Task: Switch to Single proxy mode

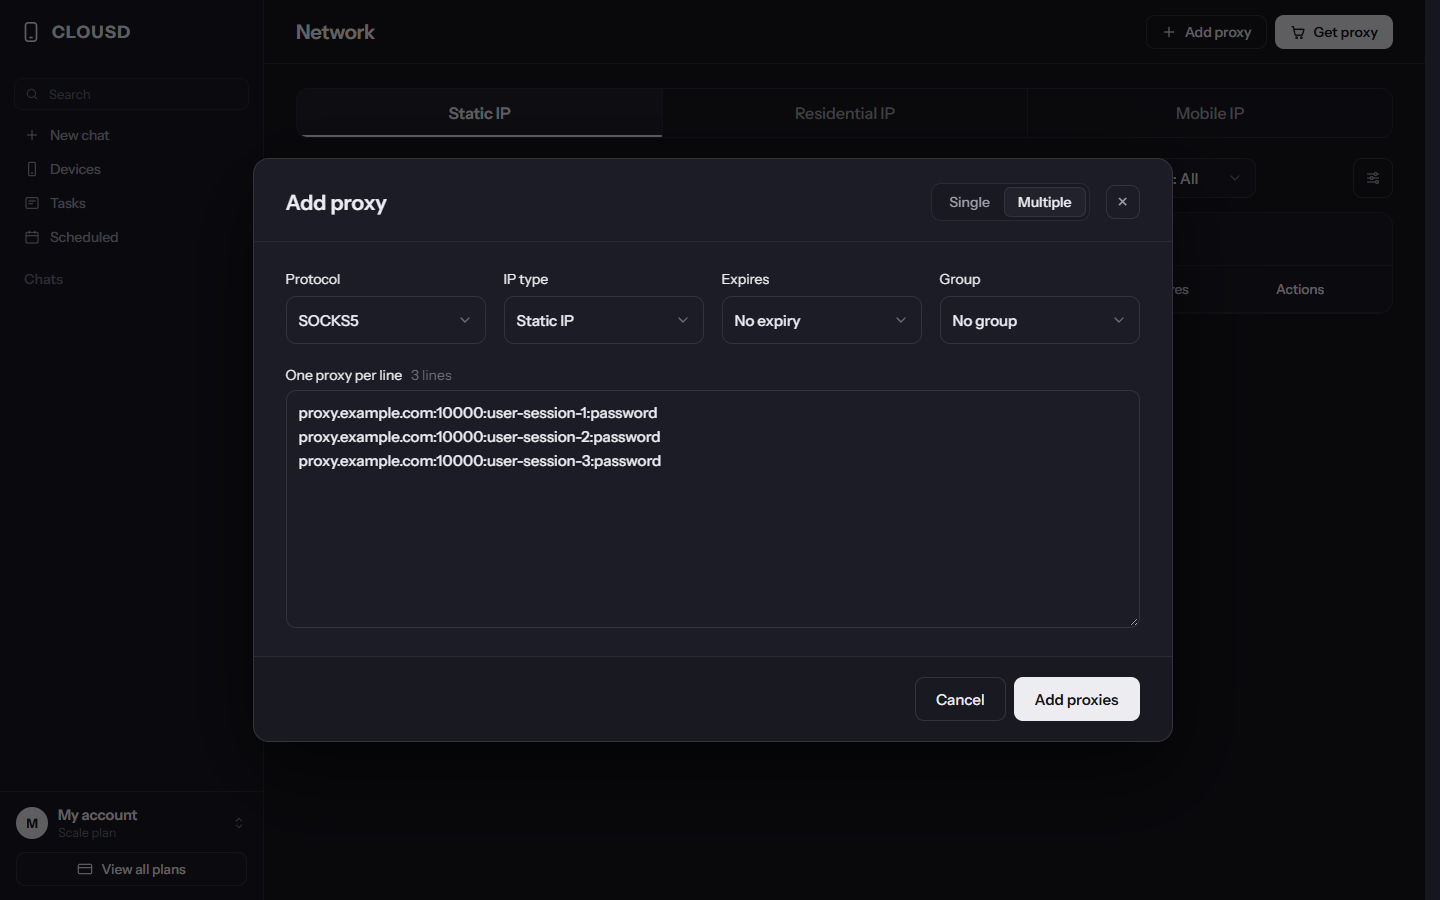Action: [x=969, y=202]
